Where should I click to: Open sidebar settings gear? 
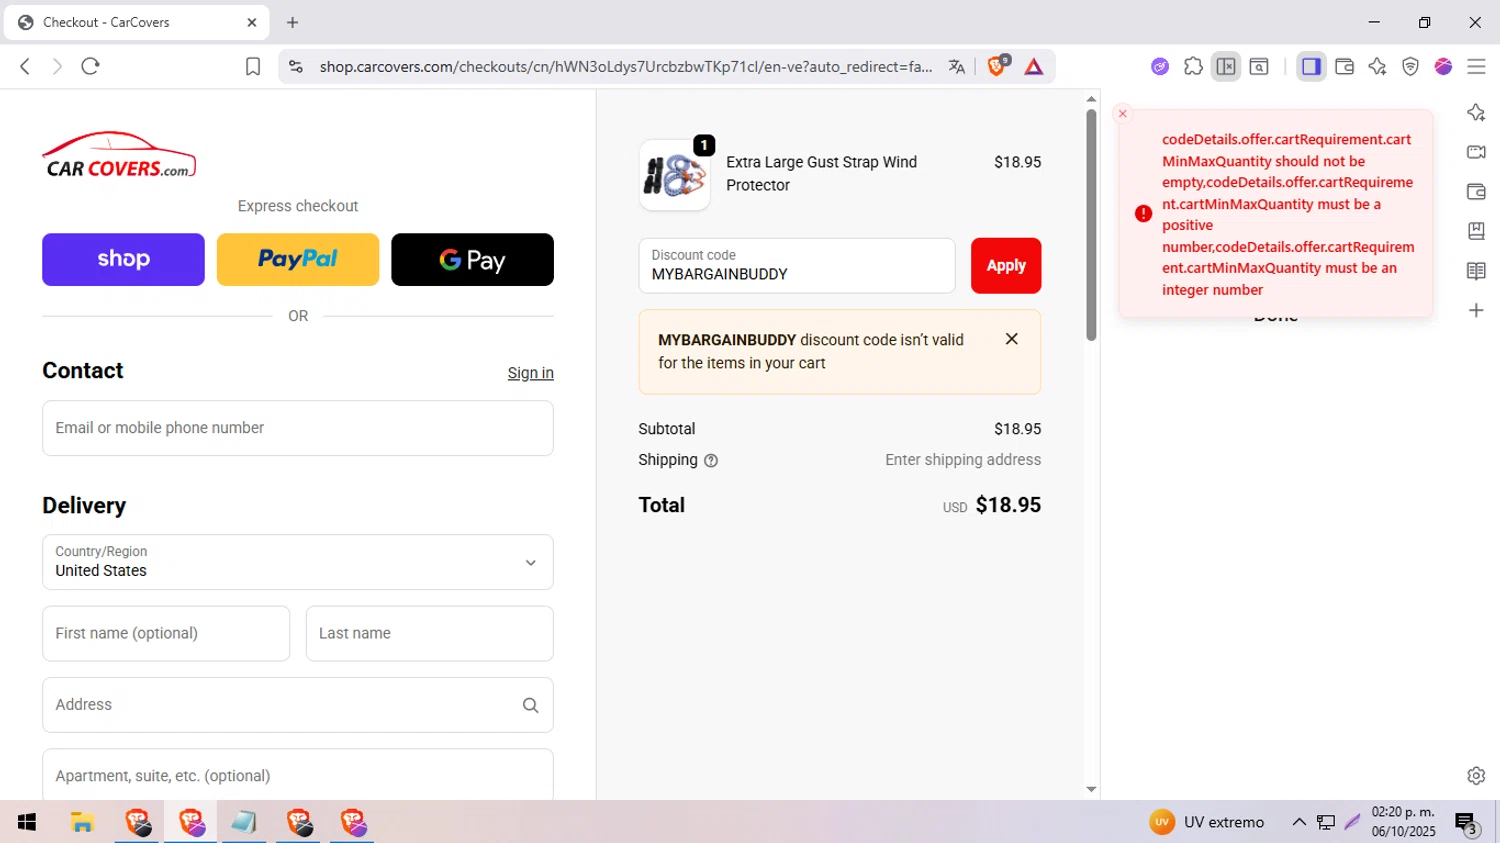point(1476,775)
